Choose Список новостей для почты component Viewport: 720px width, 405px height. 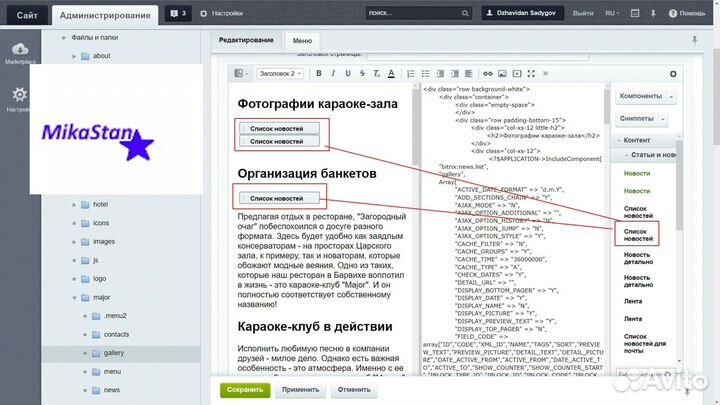click(x=645, y=343)
